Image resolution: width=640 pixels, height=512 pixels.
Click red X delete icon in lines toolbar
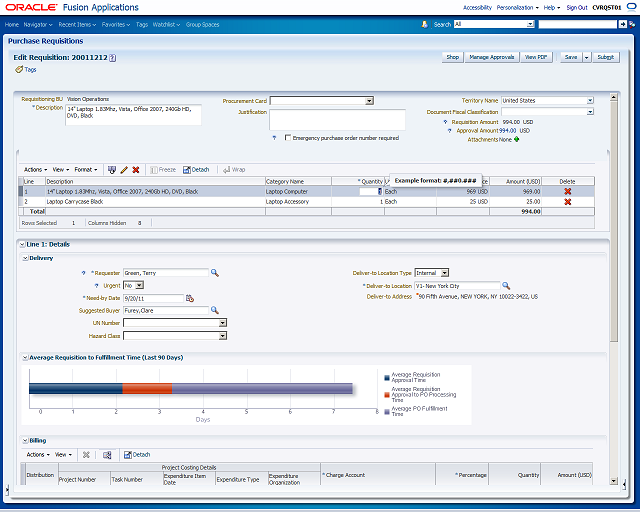[x=136, y=170]
